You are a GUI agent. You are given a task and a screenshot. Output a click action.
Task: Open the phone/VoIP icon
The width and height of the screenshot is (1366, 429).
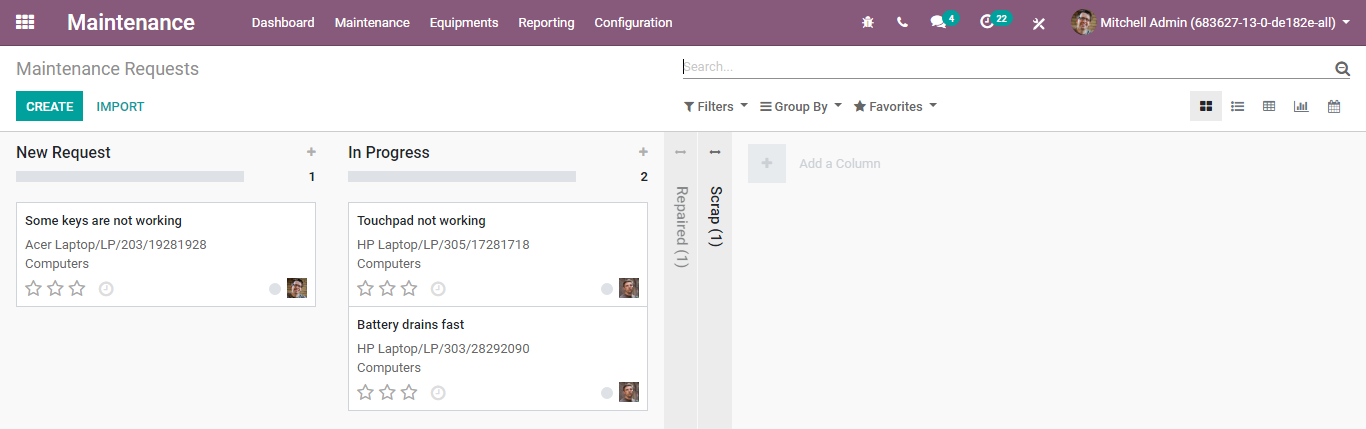point(902,22)
